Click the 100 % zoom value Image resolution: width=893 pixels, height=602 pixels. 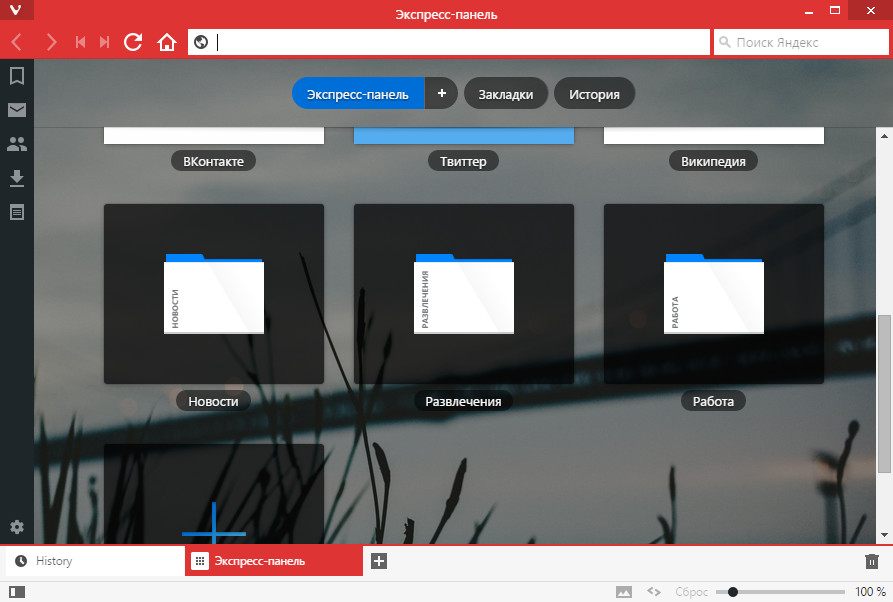[870, 592]
